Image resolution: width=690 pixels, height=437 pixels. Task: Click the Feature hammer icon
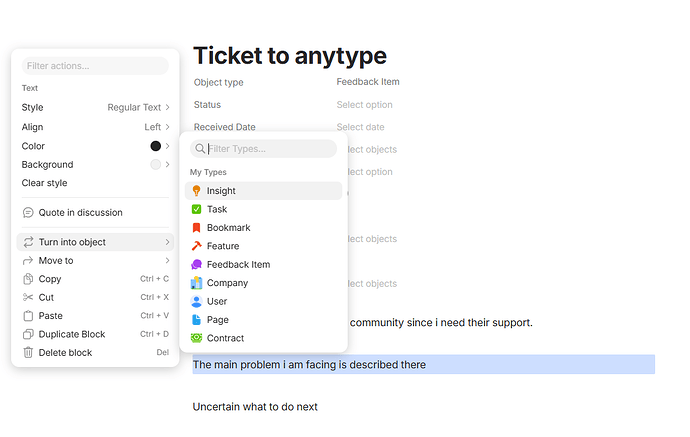click(196, 246)
